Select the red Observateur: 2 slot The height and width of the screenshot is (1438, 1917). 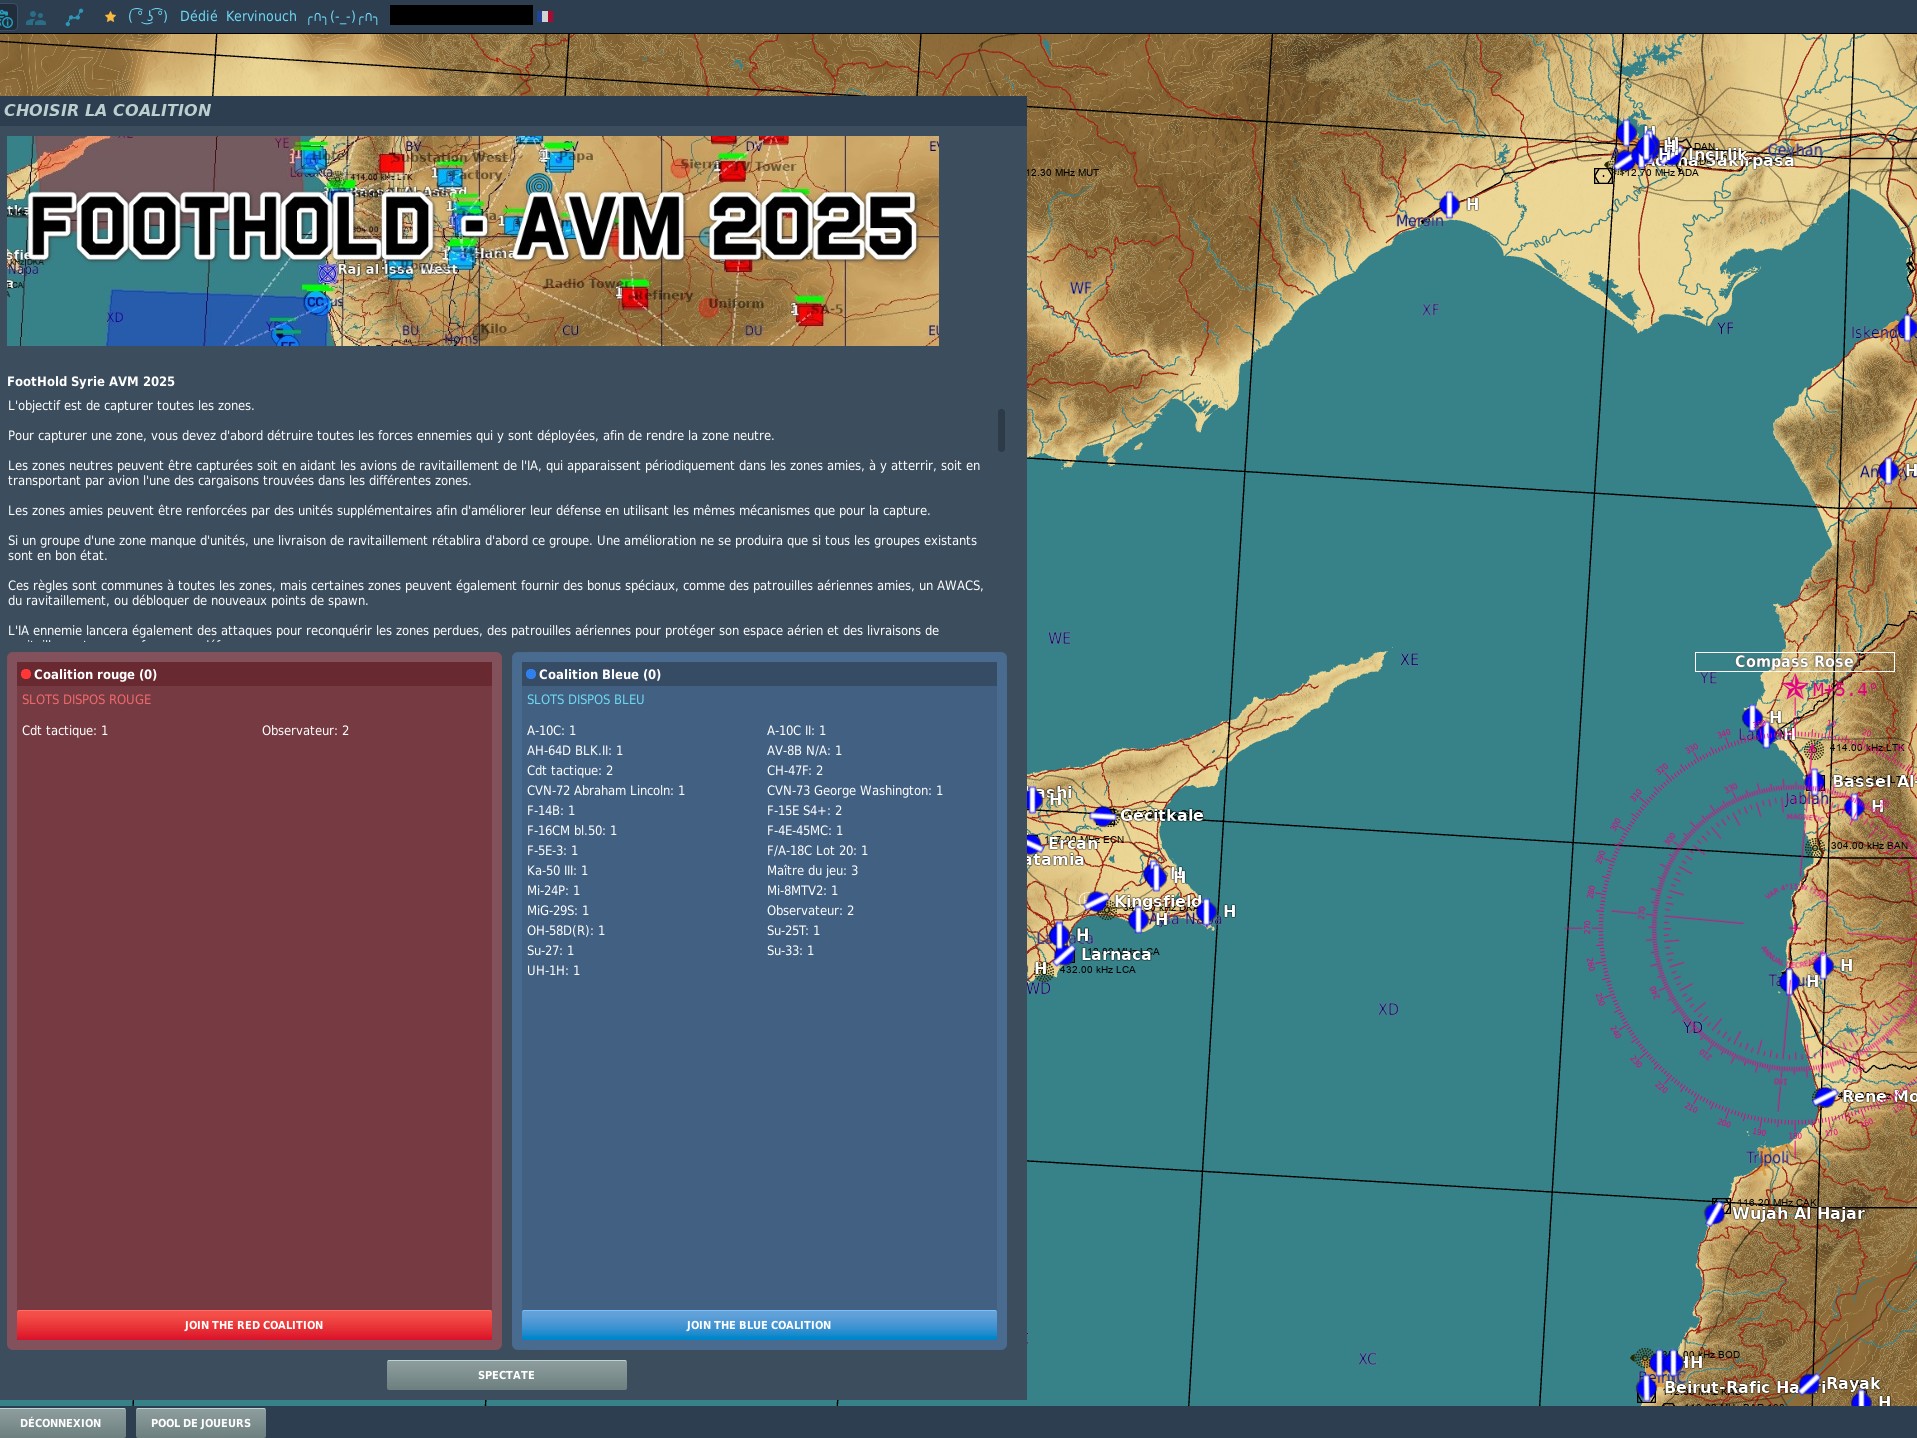coord(306,731)
